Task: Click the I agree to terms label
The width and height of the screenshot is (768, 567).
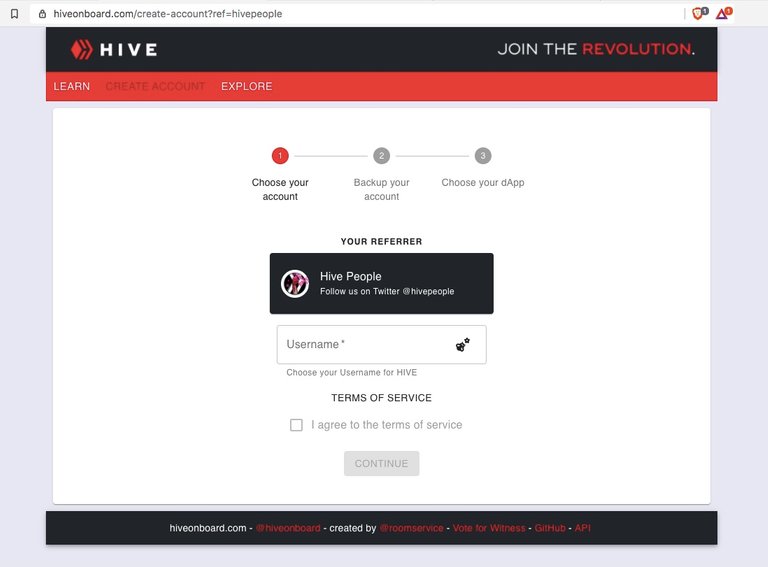Action: tap(386, 425)
